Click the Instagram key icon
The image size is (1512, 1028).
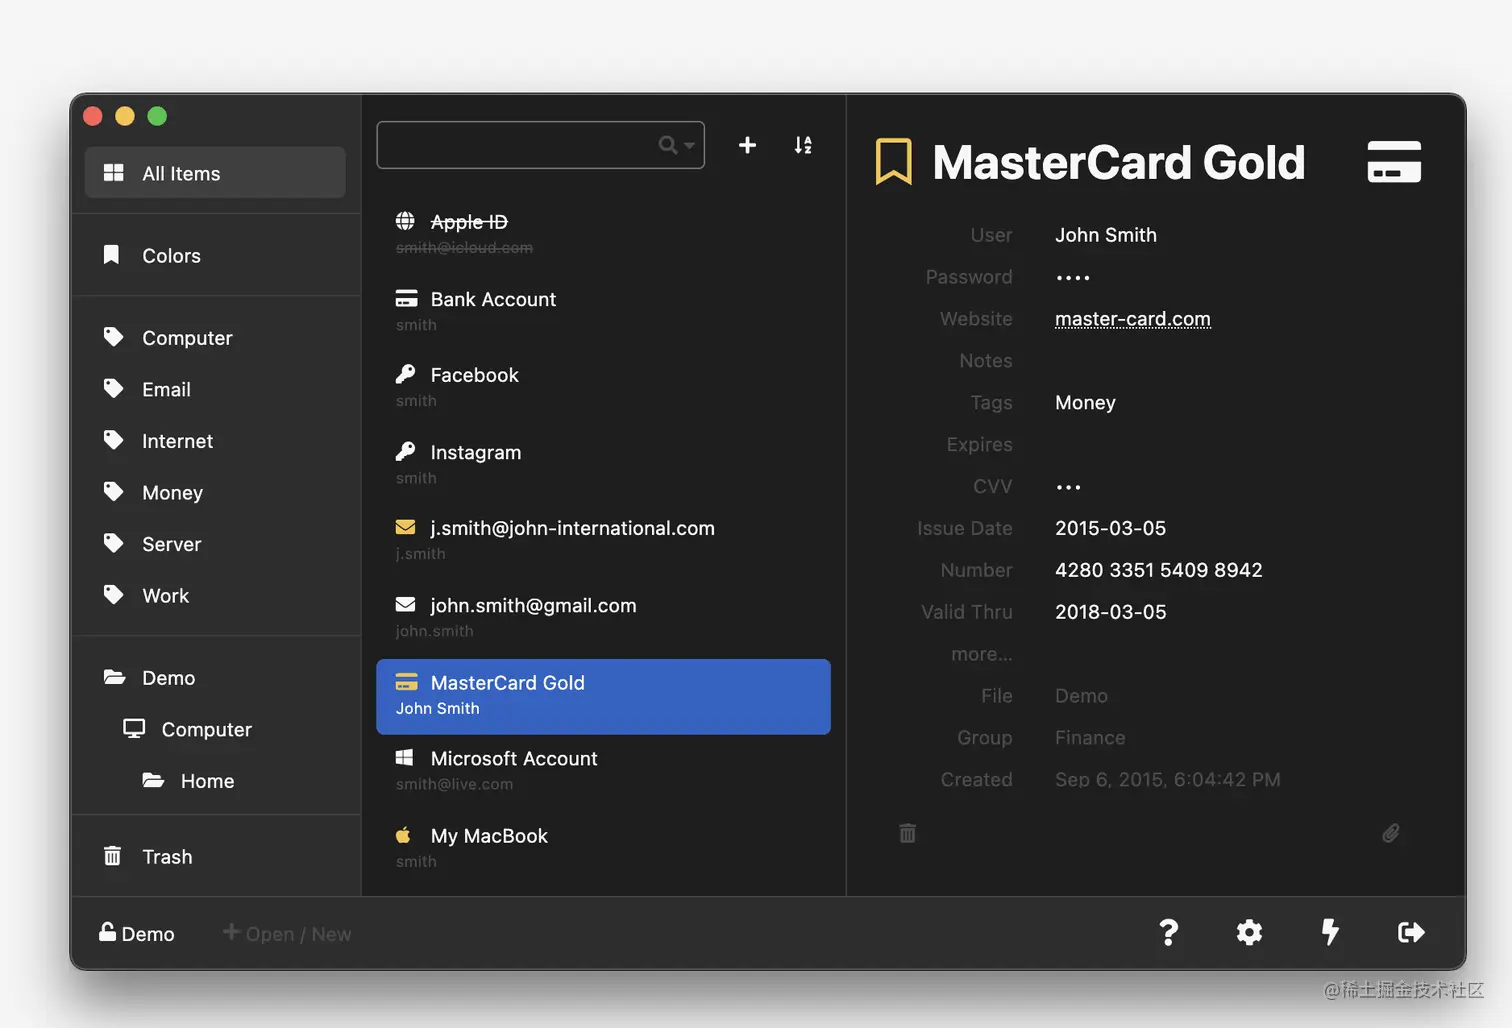click(x=405, y=451)
